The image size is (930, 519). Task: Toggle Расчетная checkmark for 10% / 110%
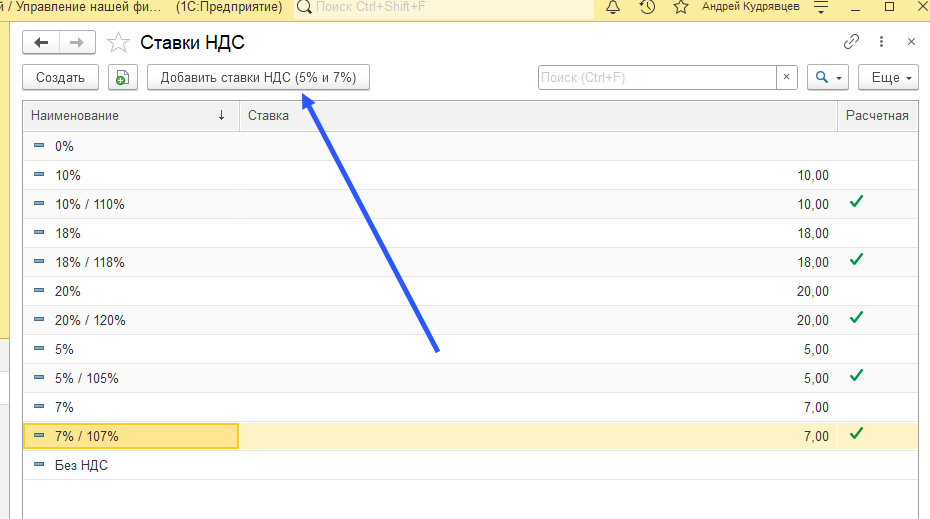tap(856, 202)
